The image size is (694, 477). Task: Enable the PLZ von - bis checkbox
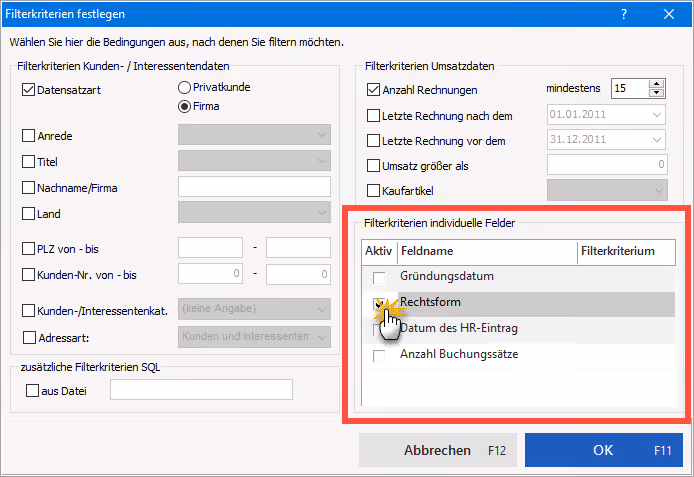28,249
